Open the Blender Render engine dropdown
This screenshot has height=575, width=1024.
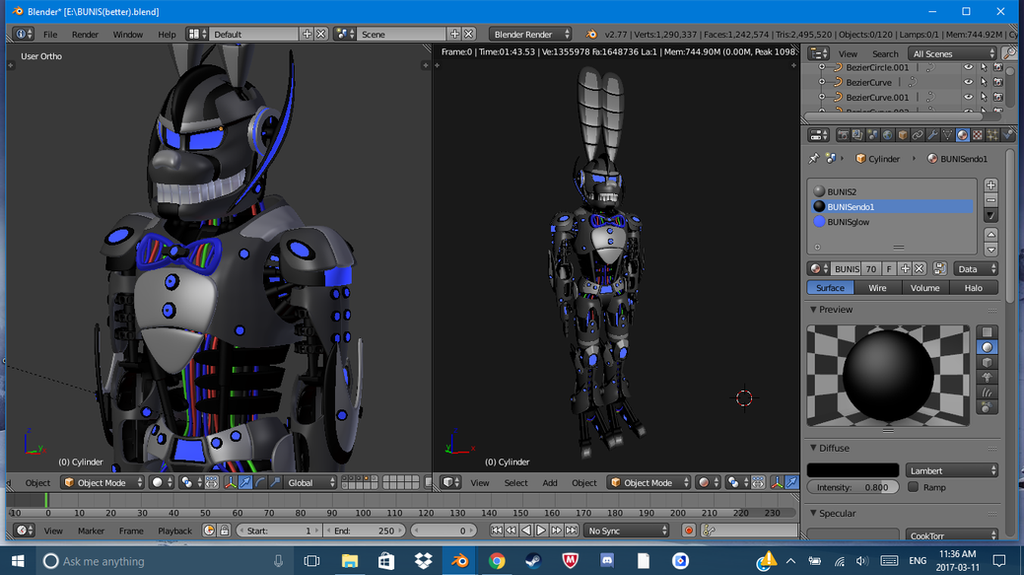click(x=532, y=34)
